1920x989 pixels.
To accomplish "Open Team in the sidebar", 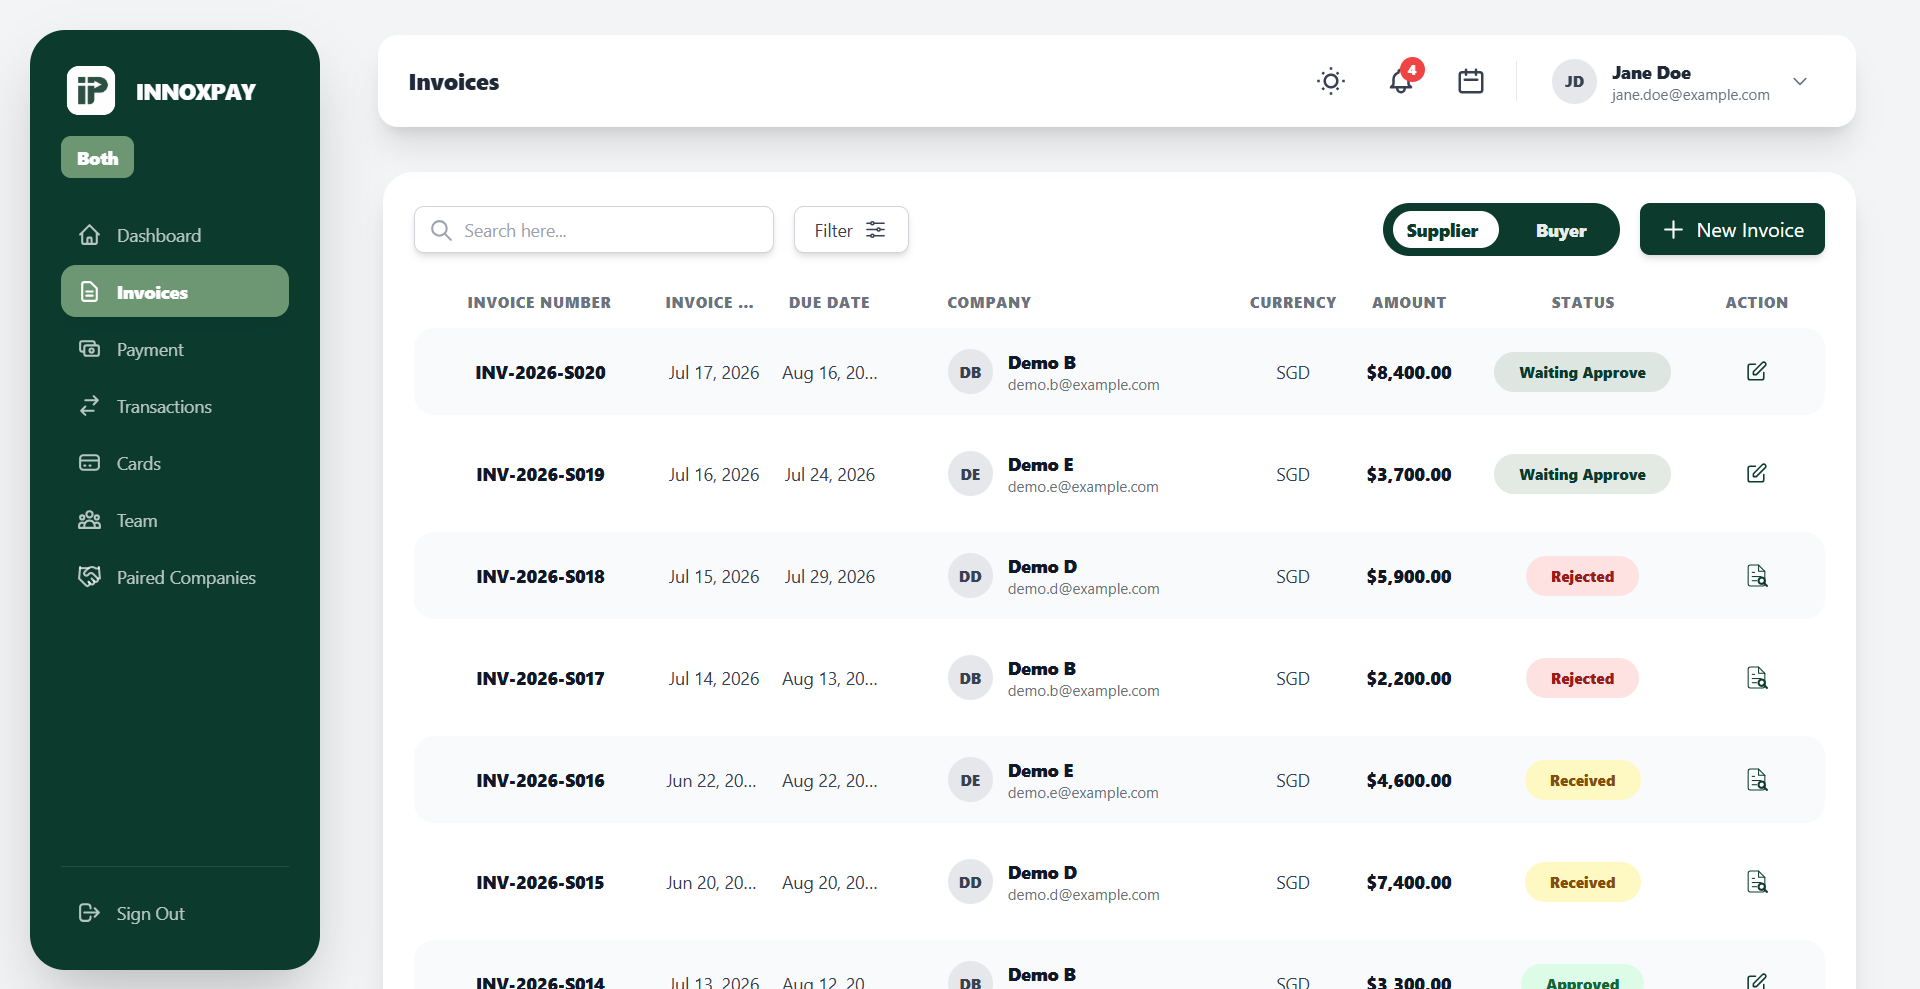I will pos(175,520).
